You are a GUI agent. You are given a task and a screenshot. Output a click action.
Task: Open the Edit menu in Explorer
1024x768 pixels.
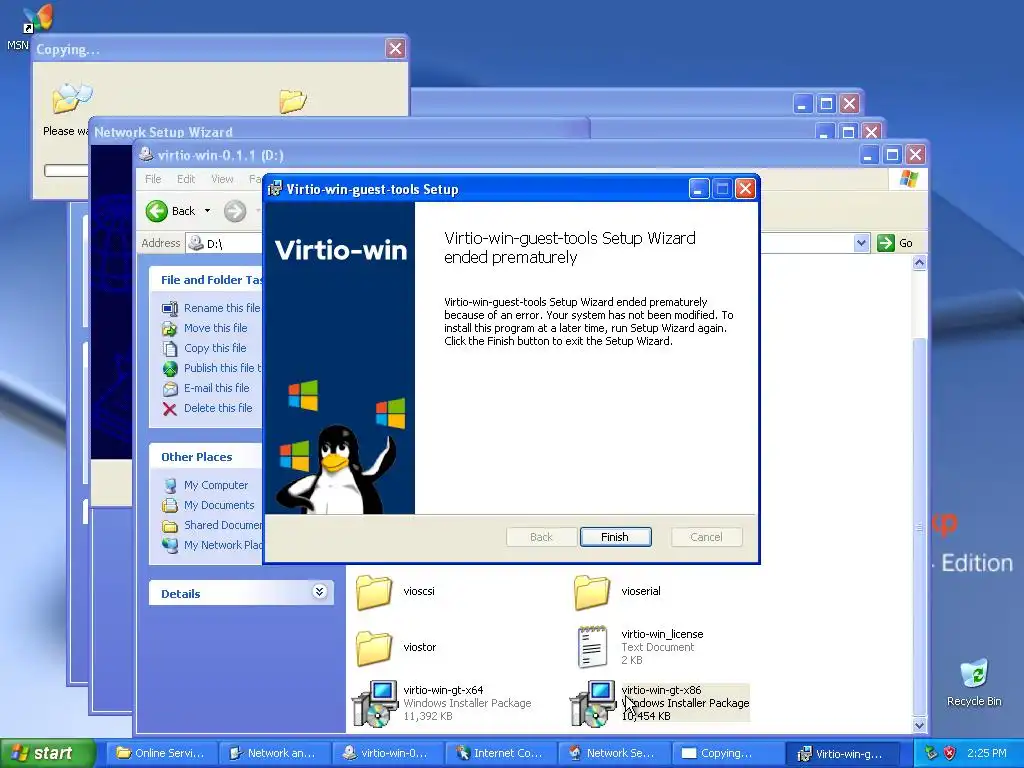(185, 179)
